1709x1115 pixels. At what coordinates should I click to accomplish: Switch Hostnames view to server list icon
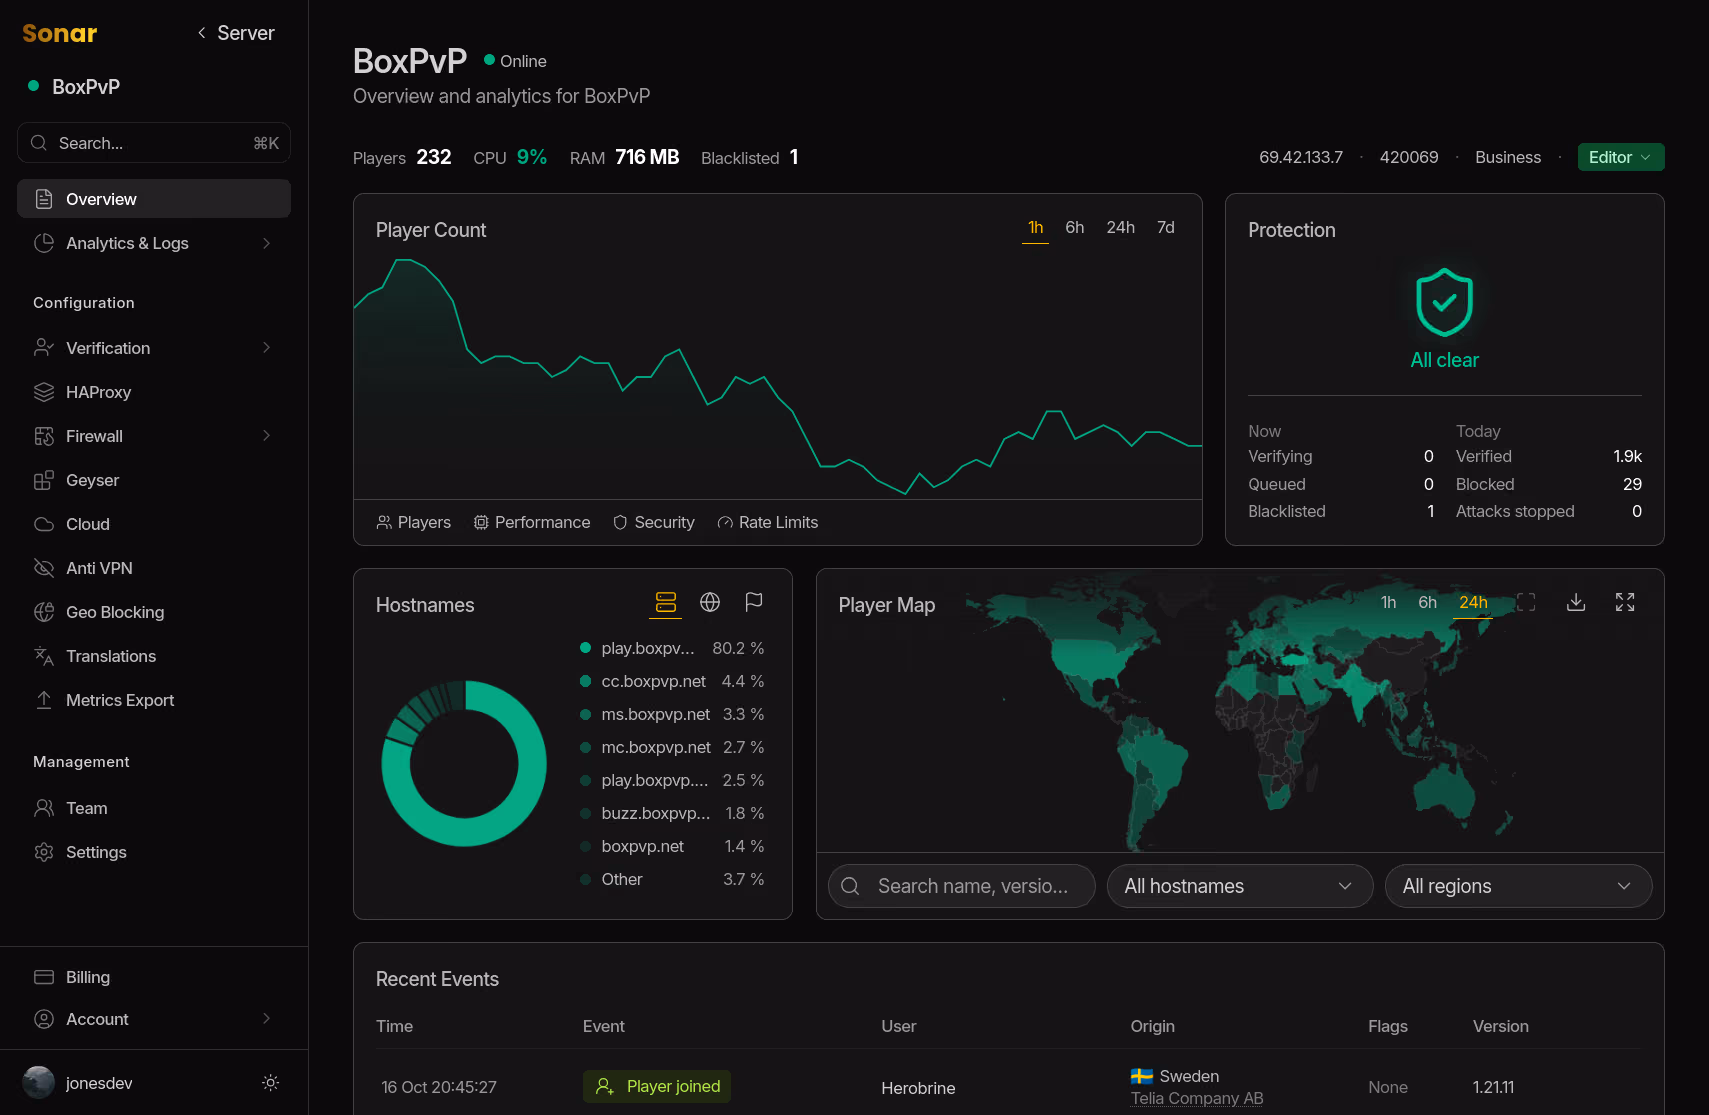666,602
